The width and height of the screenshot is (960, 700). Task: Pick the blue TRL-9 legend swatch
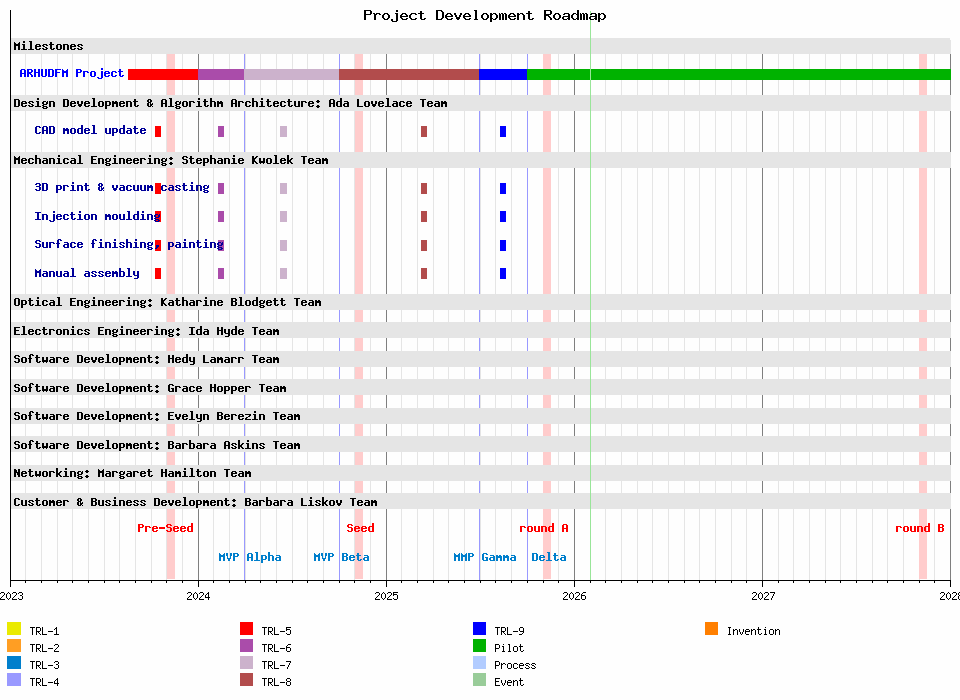click(x=480, y=630)
